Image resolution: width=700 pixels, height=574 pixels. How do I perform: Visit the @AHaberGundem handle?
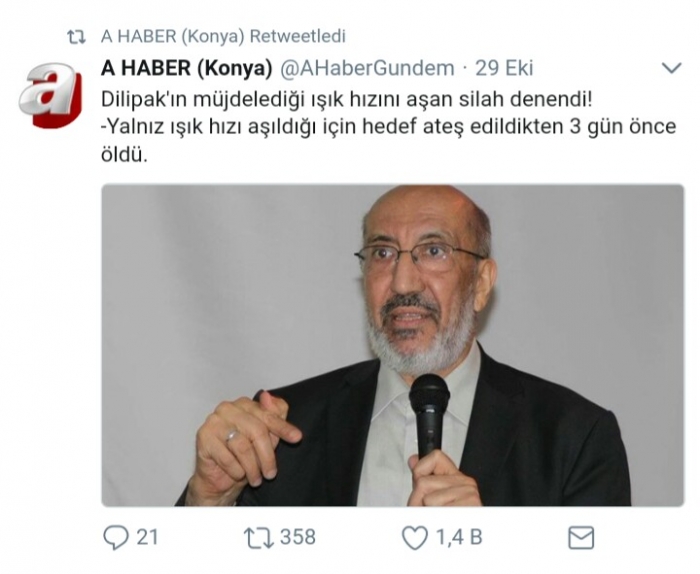pos(367,68)
